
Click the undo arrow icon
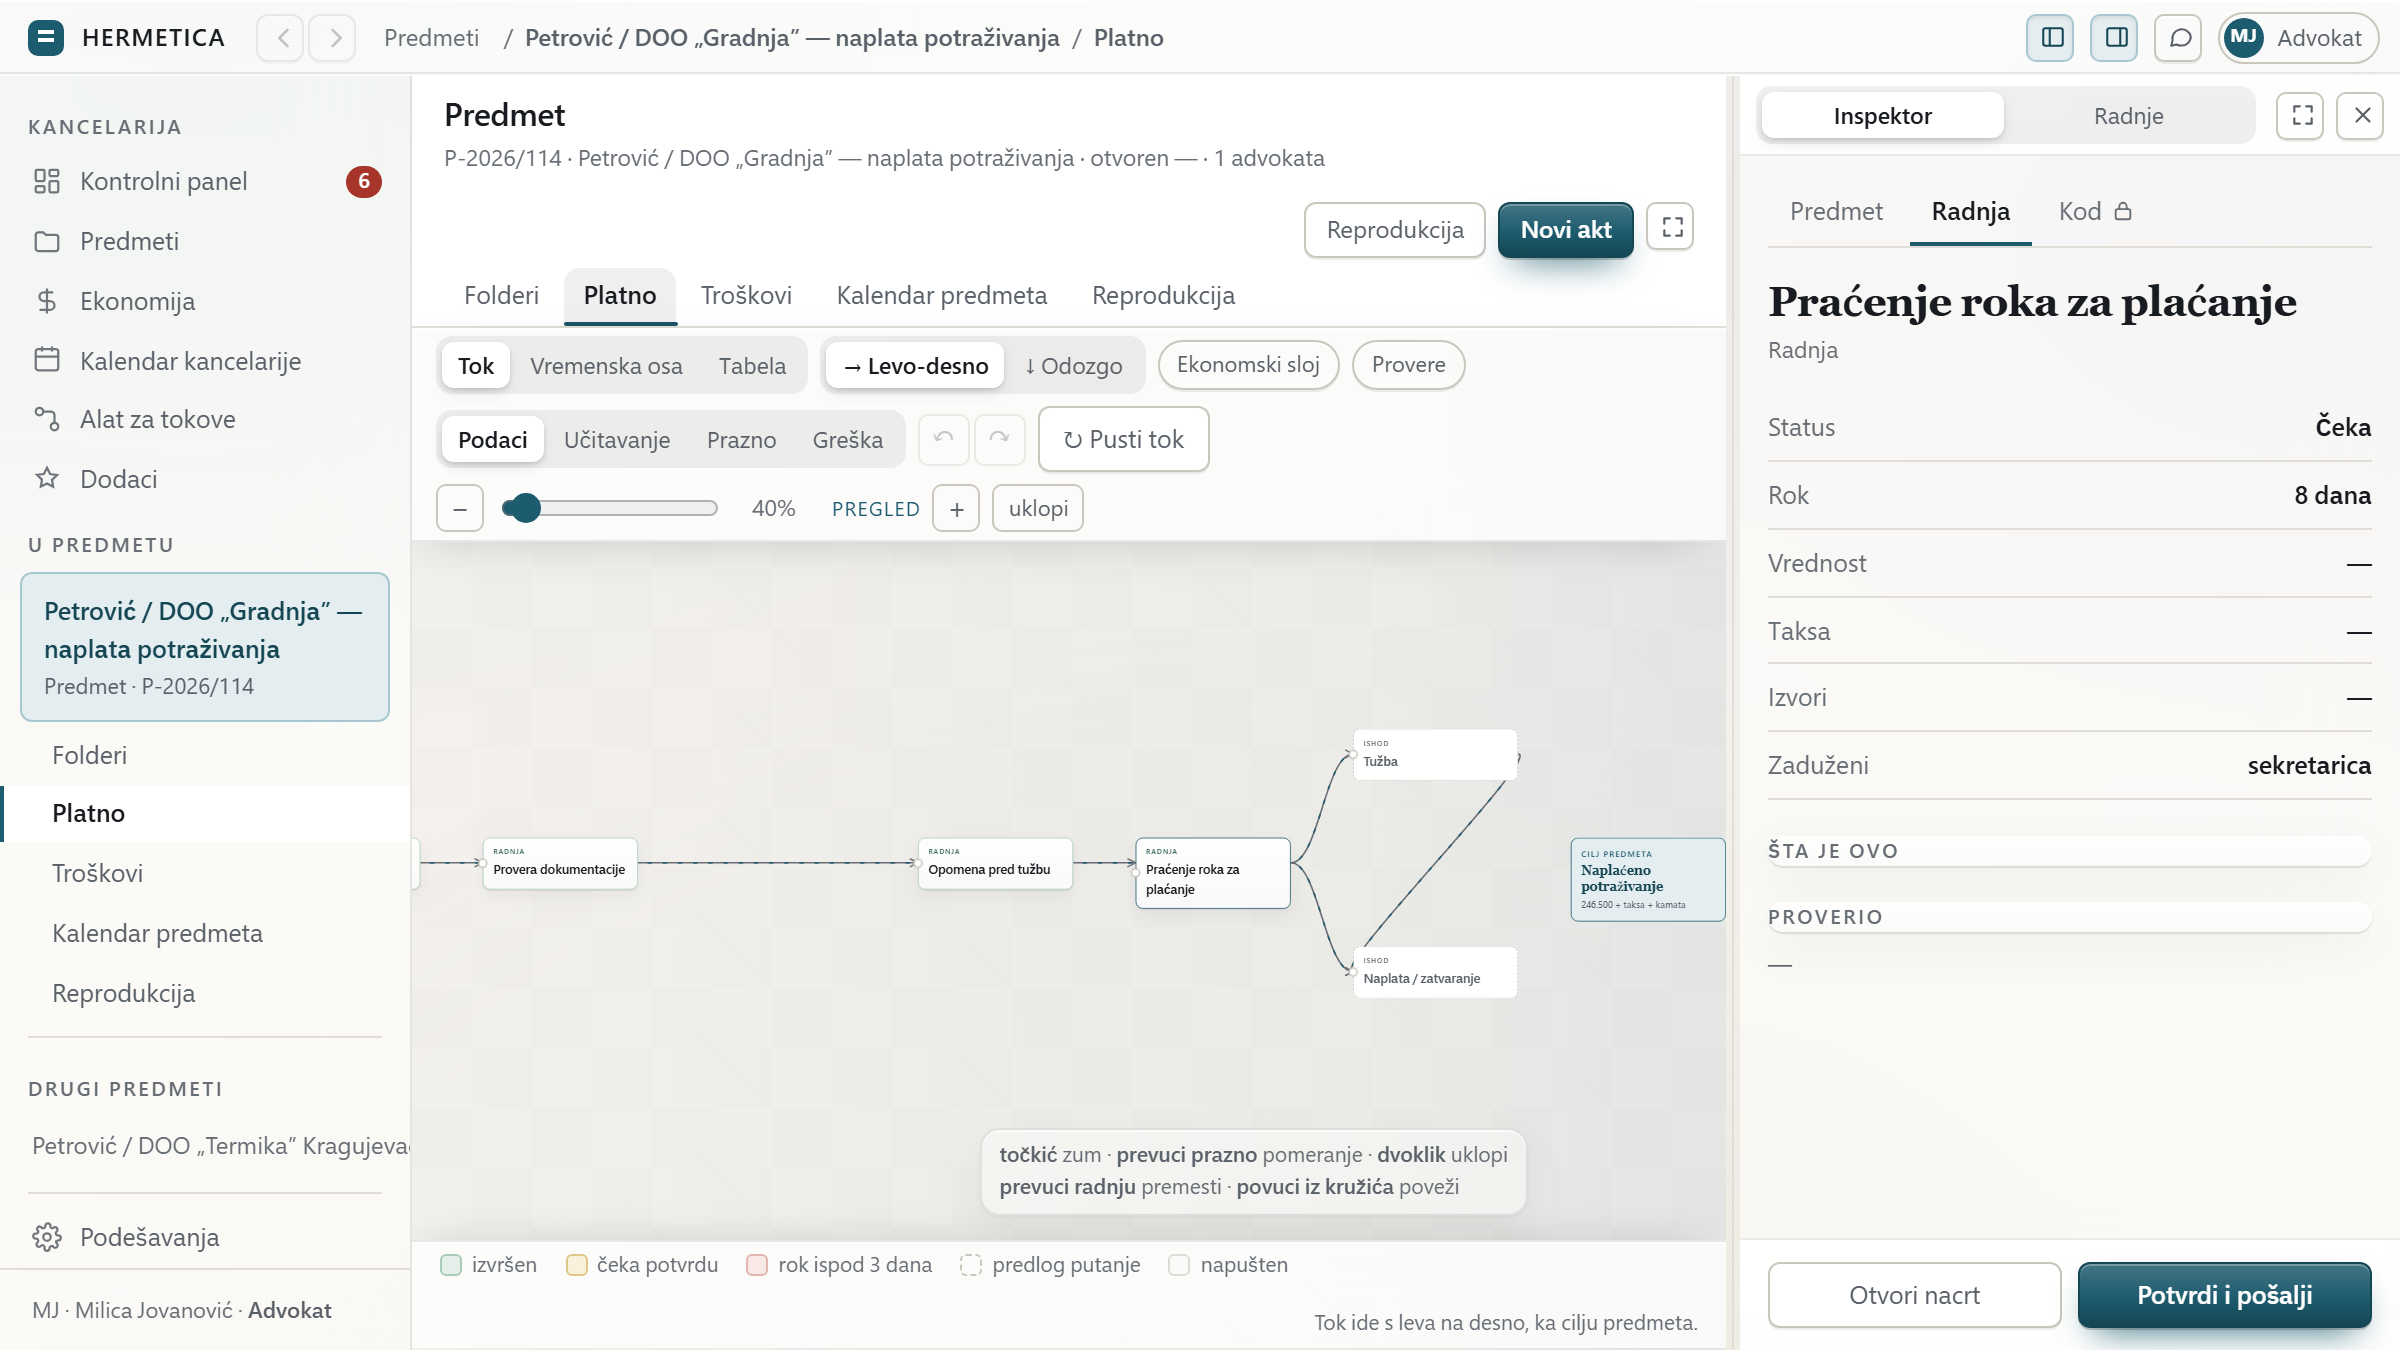point(943,439)
